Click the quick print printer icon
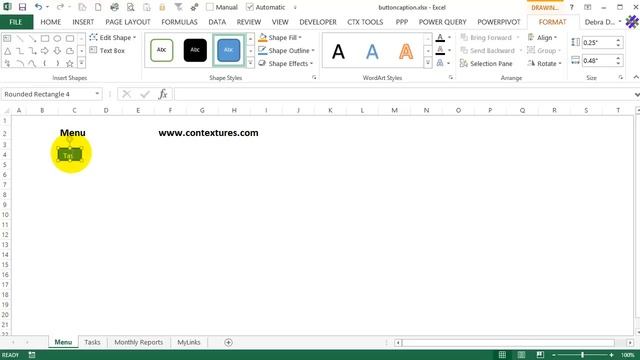The image size is (640, 360). pos(114,7)
